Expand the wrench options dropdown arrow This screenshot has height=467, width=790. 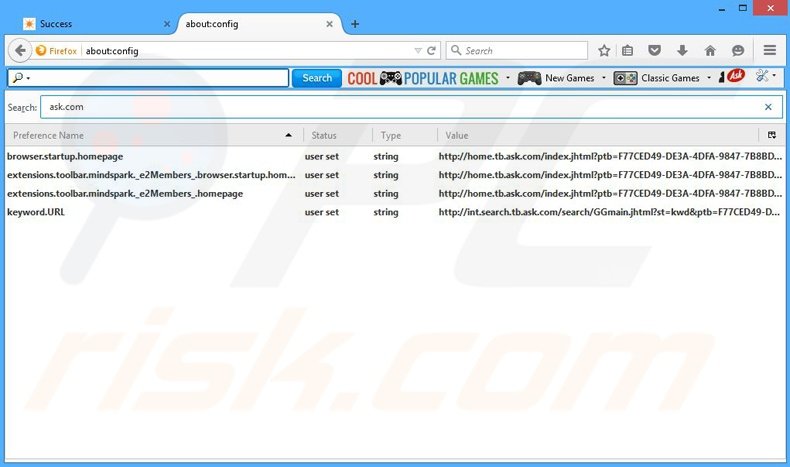click(774, 76)
